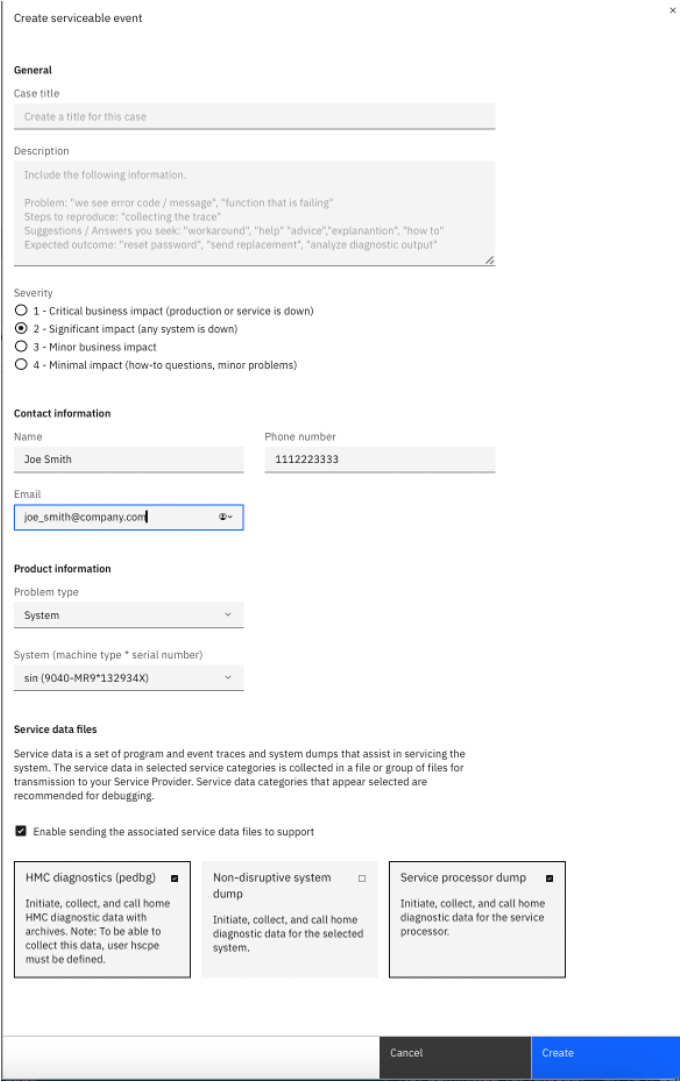Select severity 4 - Minimal impact
The width and height of the screenshot is (680, 1082).
[20, 365]
